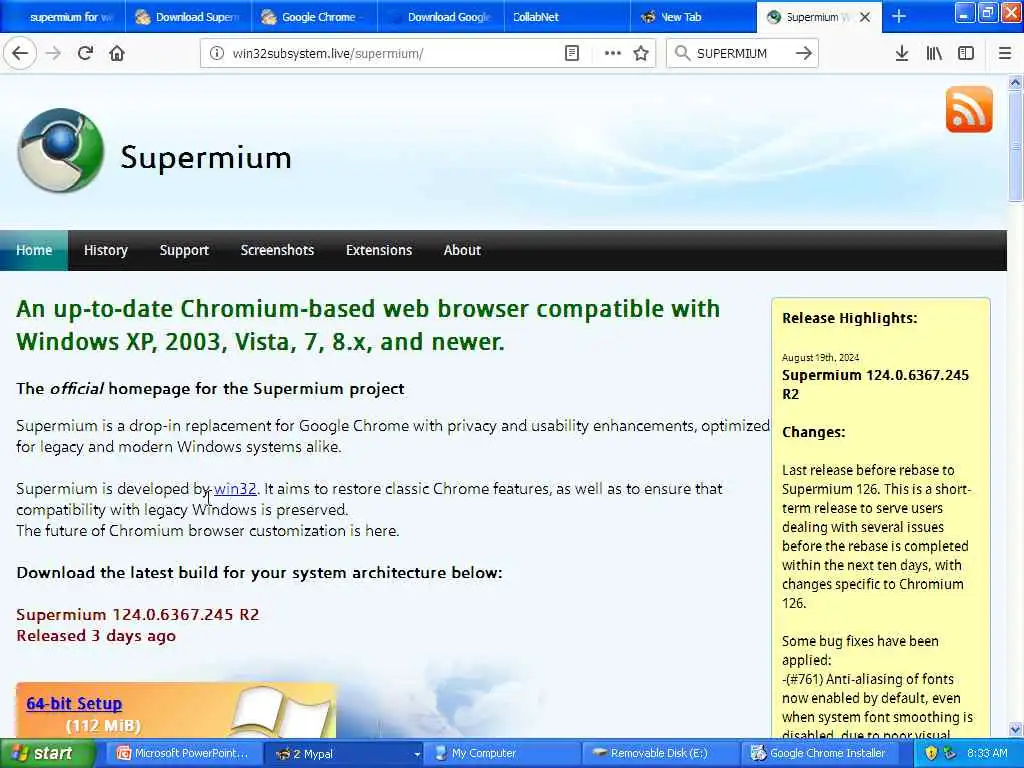1024x768 pixels.
Task: Open page actions three-dot menu
Action: coord(612,53)
